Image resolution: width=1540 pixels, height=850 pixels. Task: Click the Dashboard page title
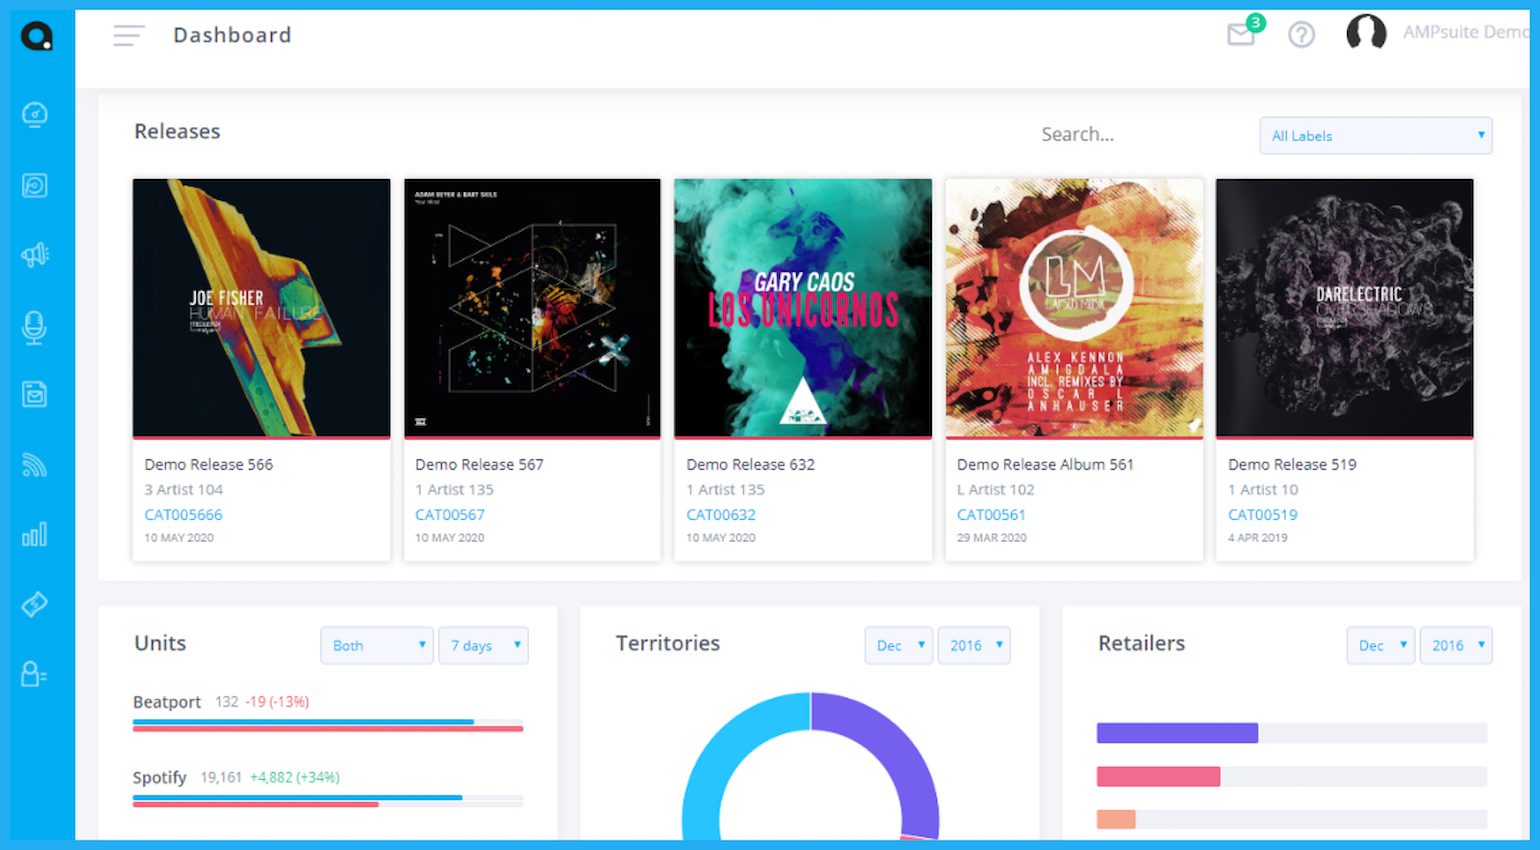(232, 35)
